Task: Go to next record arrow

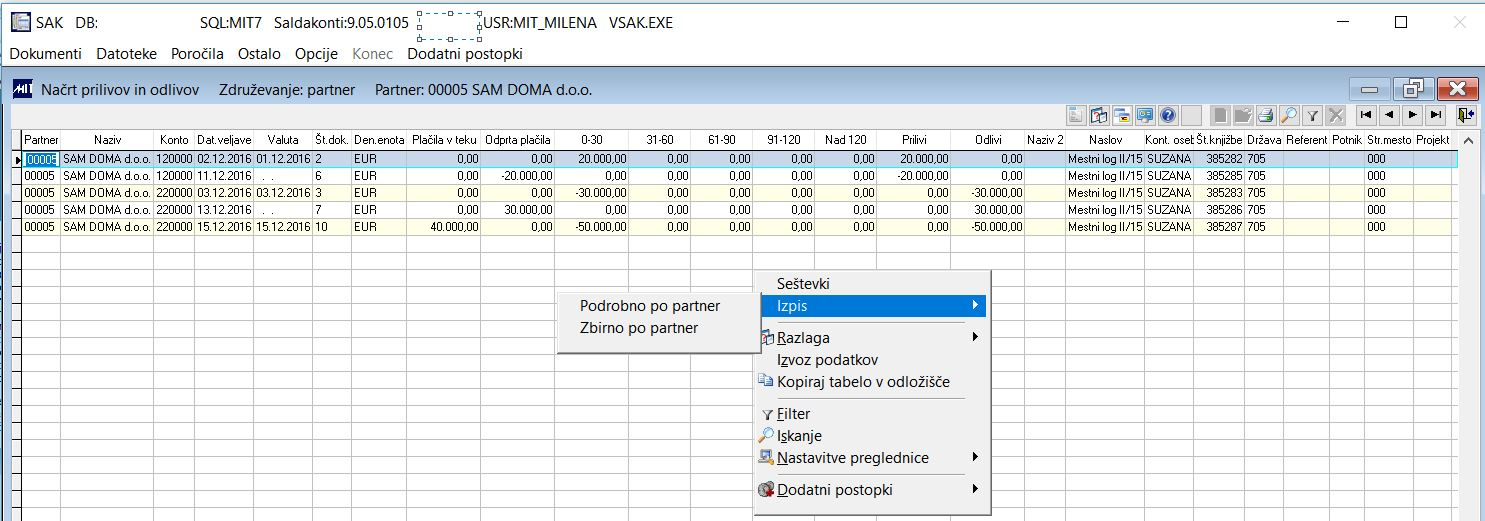Action: coord(1412,115)
